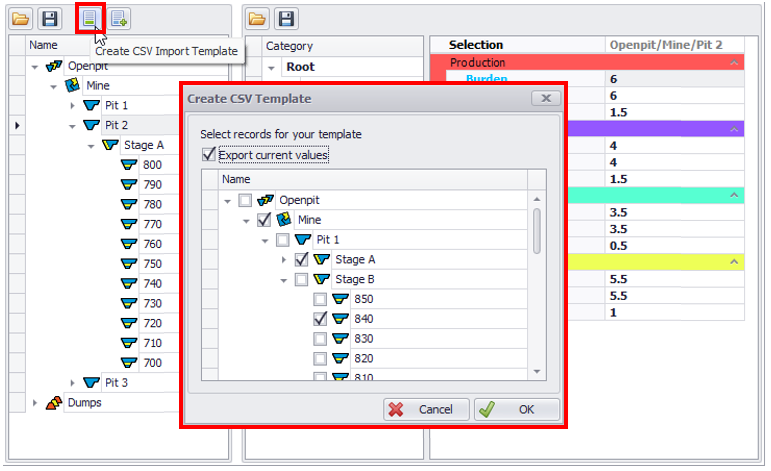The image size is (771, 471).
Task: Expand Pit 1 node in left tree
Action: coord(72,105)
